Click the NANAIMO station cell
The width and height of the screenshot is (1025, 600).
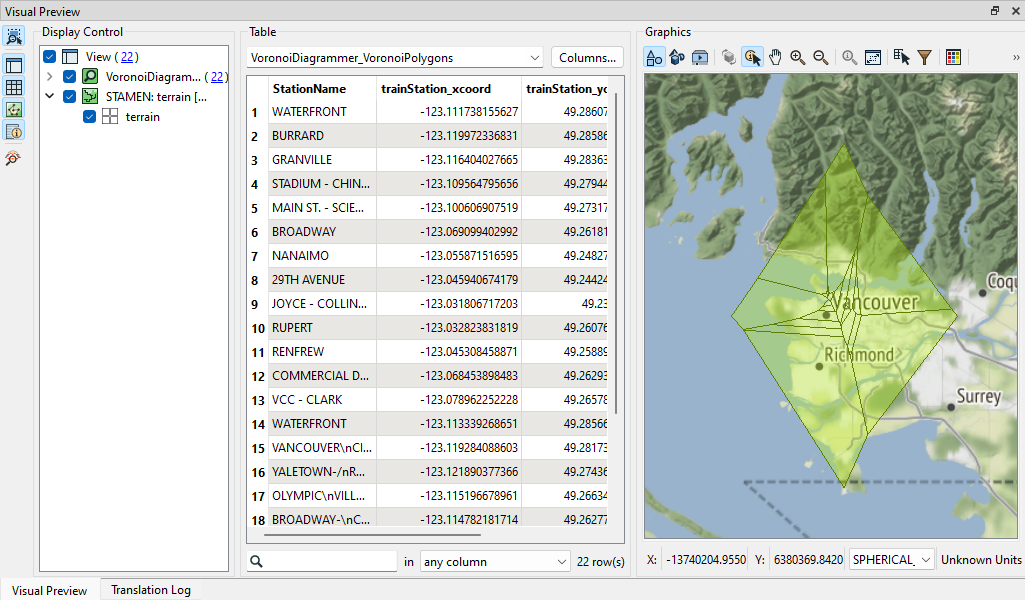tap(322, 256)
